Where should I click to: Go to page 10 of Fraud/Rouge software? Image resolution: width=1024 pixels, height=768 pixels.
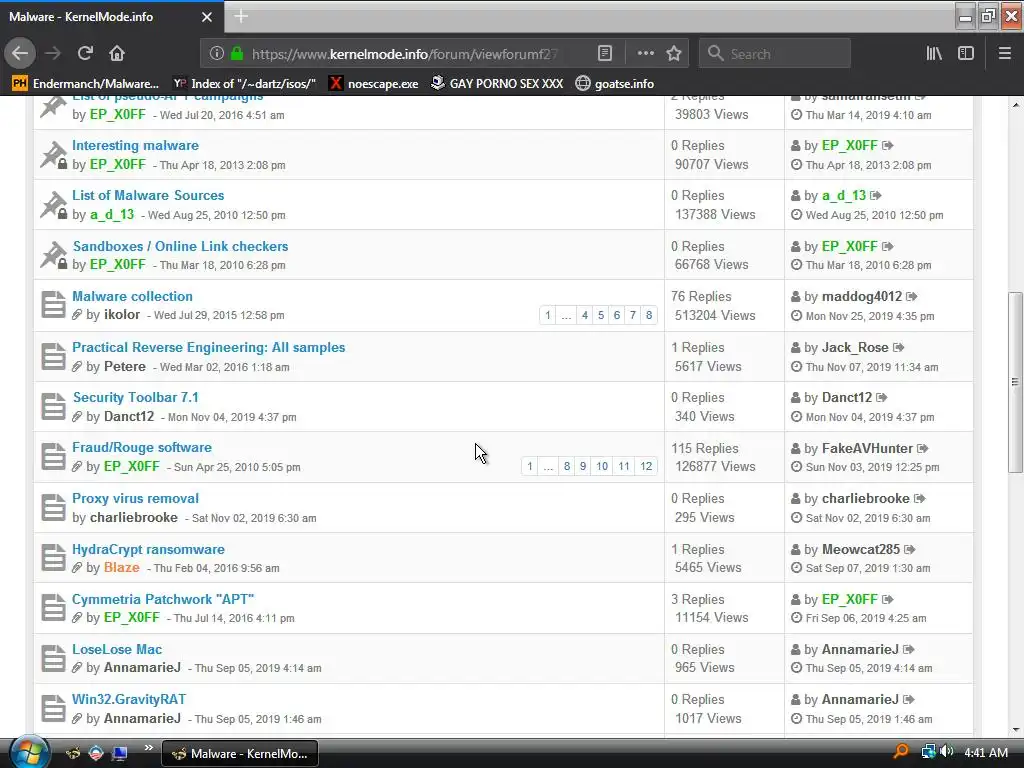pyautogui.click(x=602, y=466)
